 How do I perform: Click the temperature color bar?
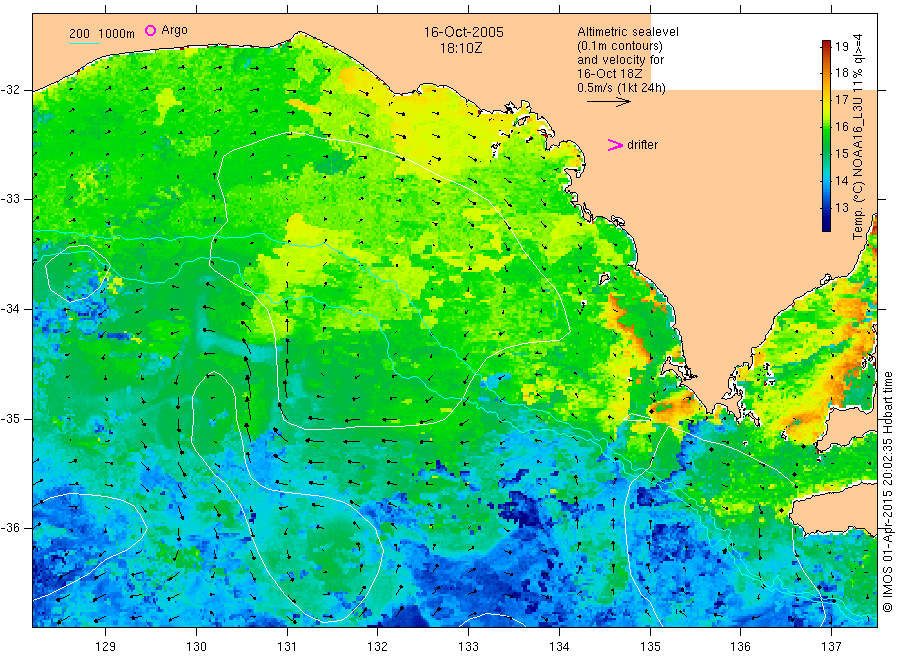pos(827,136)
